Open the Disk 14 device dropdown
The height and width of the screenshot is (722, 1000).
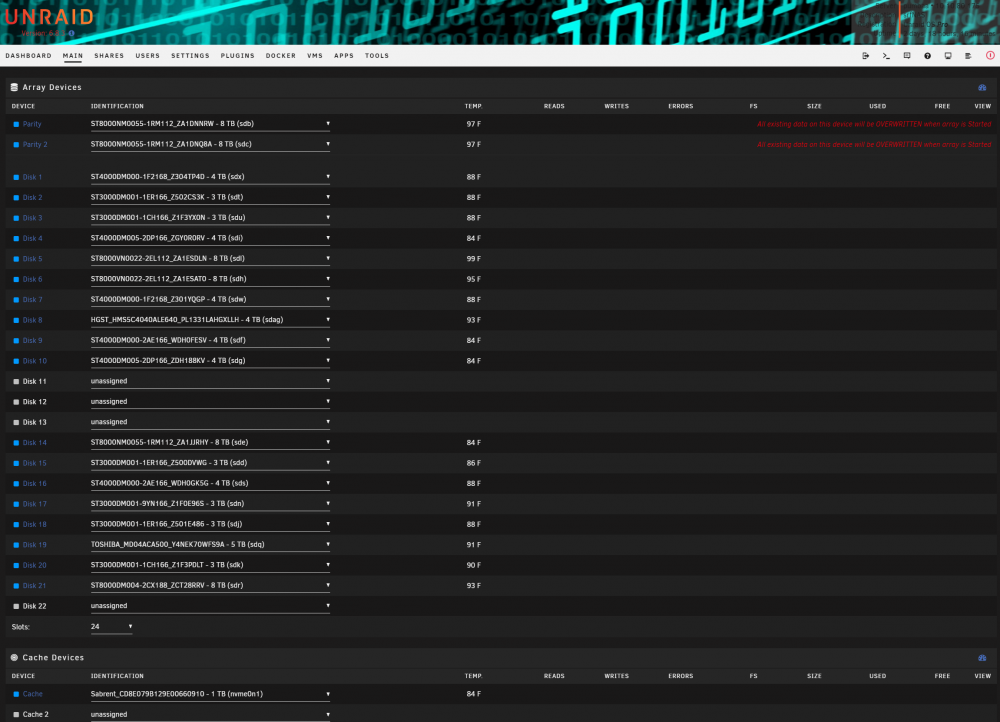point(210,442)
